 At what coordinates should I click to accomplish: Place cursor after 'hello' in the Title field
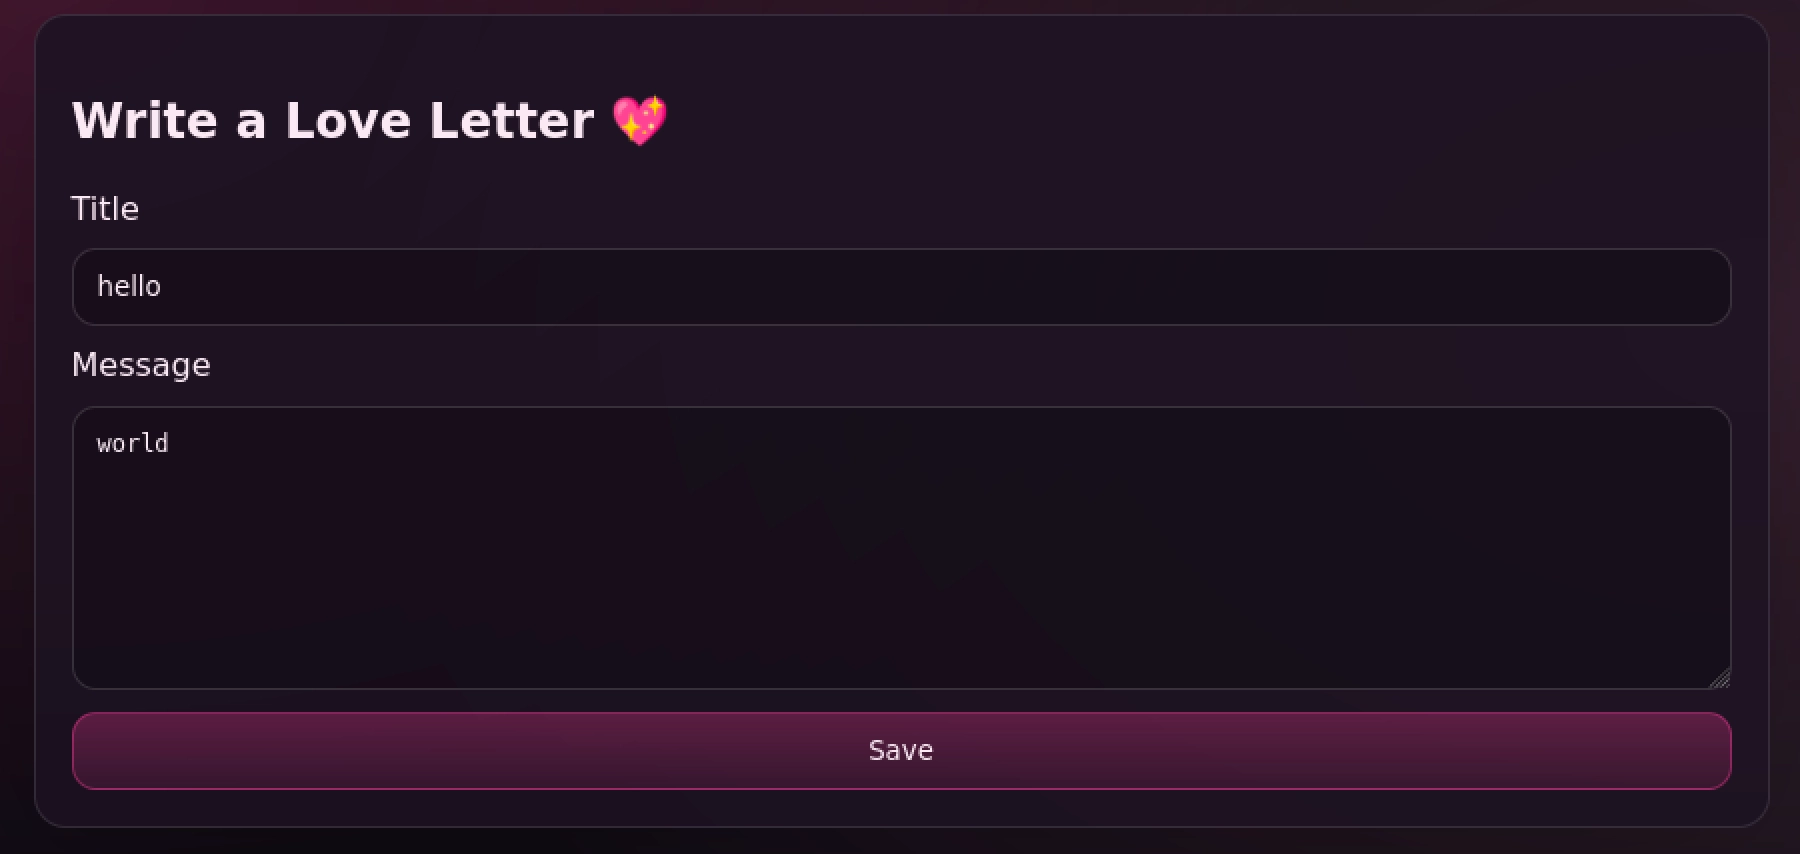coord(163,287)
